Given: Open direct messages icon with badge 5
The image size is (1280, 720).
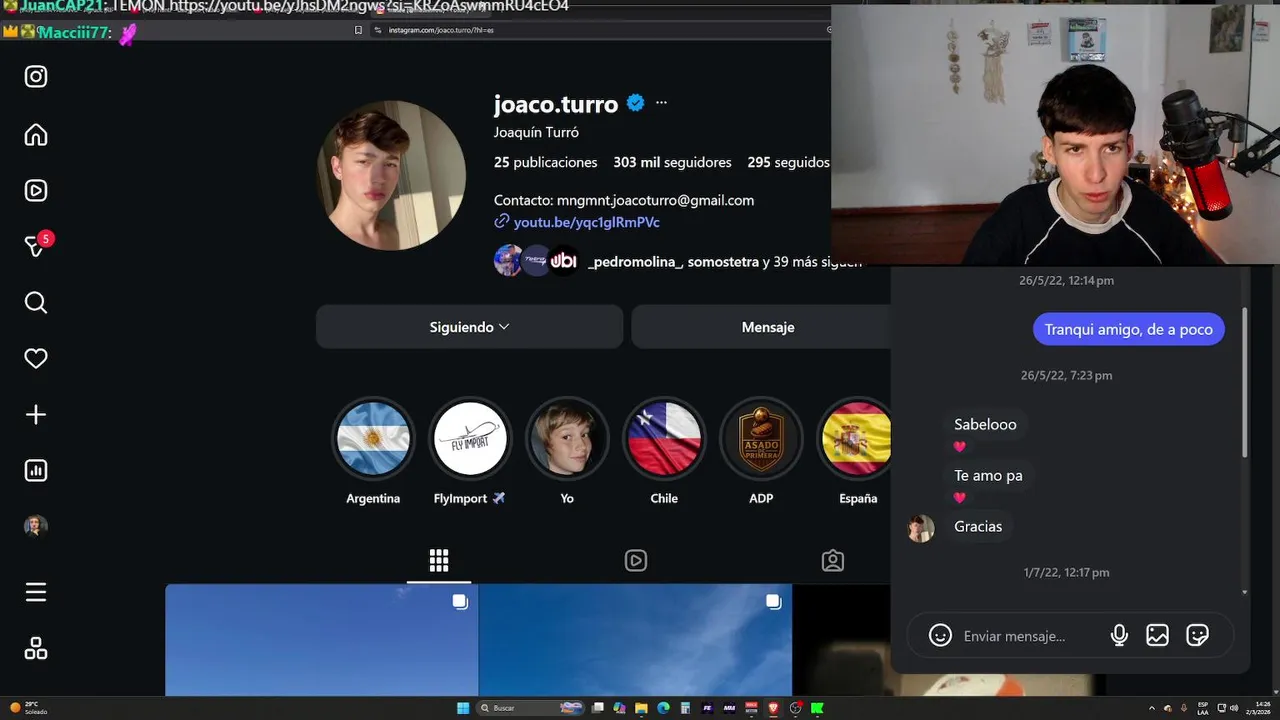Looking at the screenshot, I should coord(37,246).
